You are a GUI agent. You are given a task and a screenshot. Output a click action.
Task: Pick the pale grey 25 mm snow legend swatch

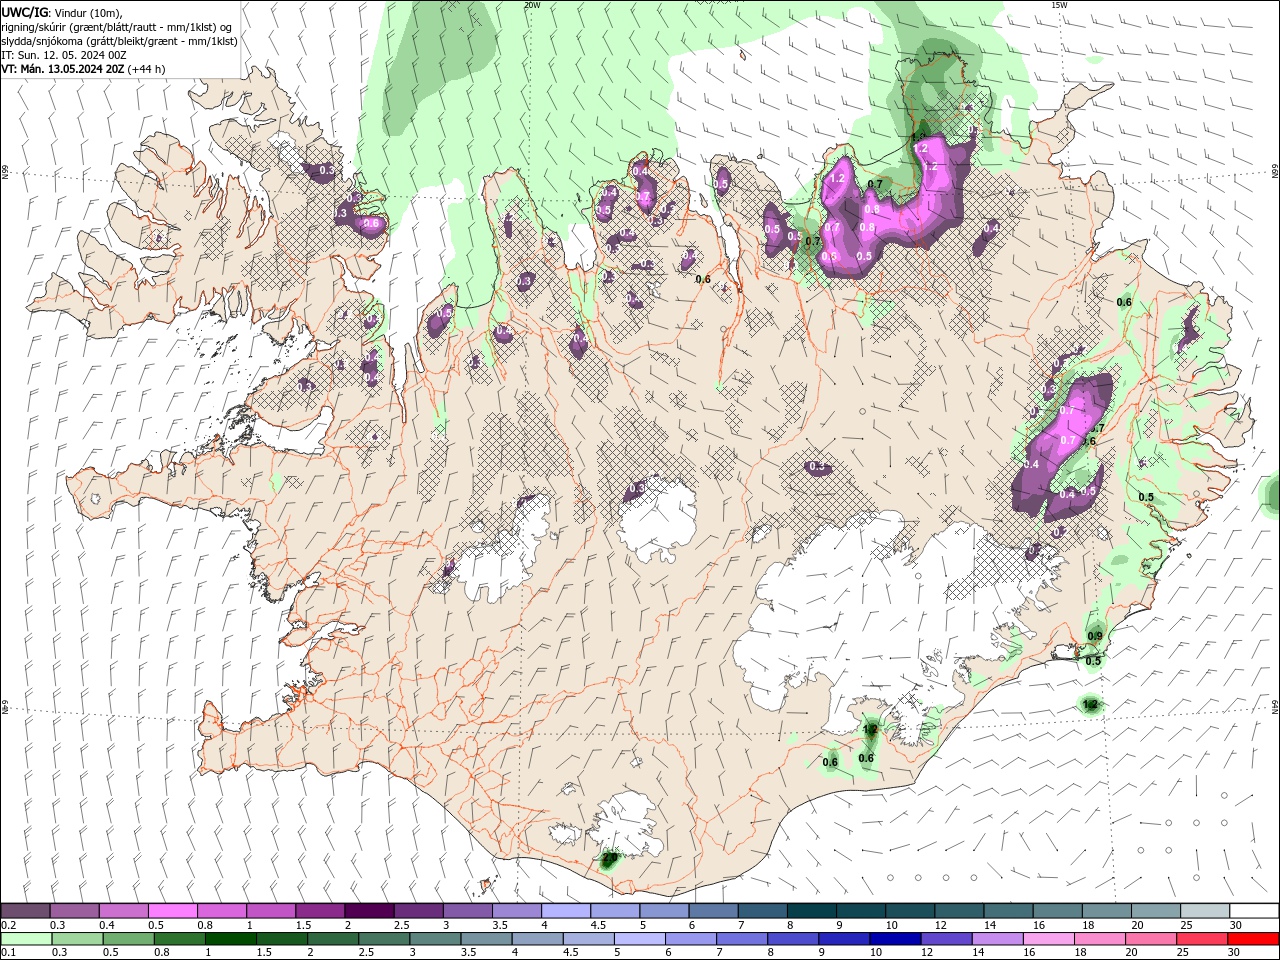1204,911
